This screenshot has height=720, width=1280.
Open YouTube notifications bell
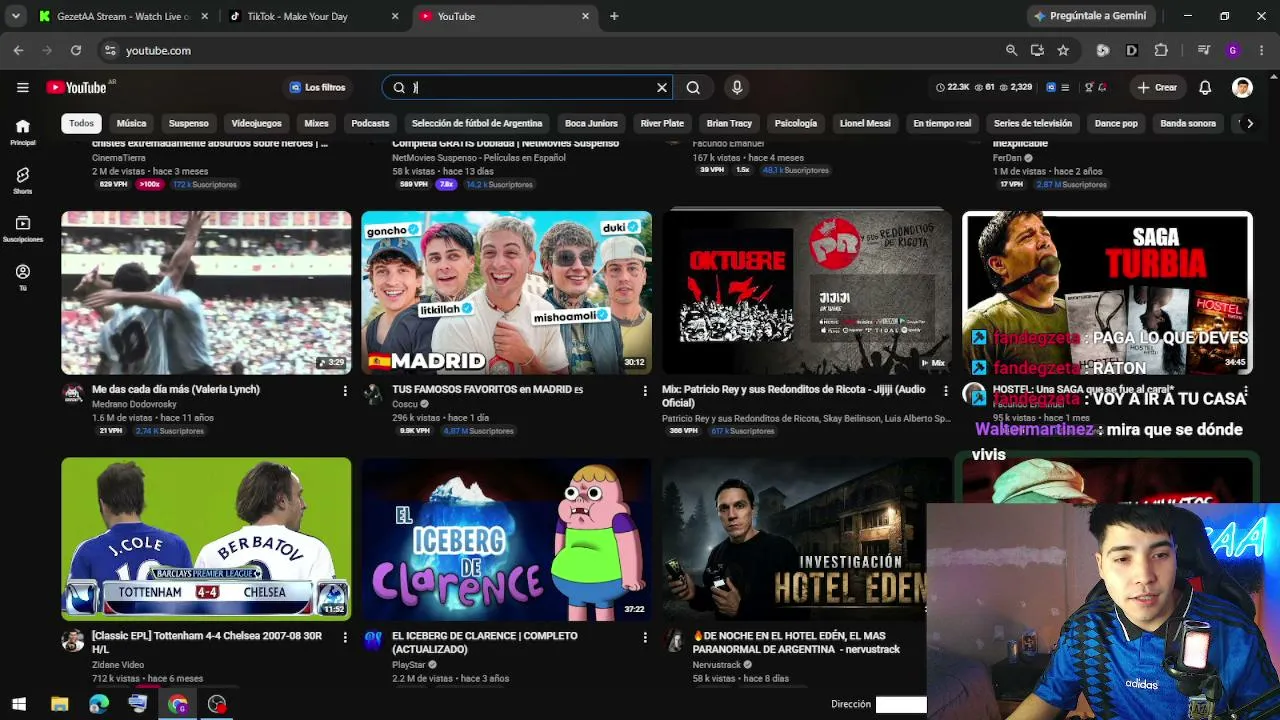coord(1205,88)
